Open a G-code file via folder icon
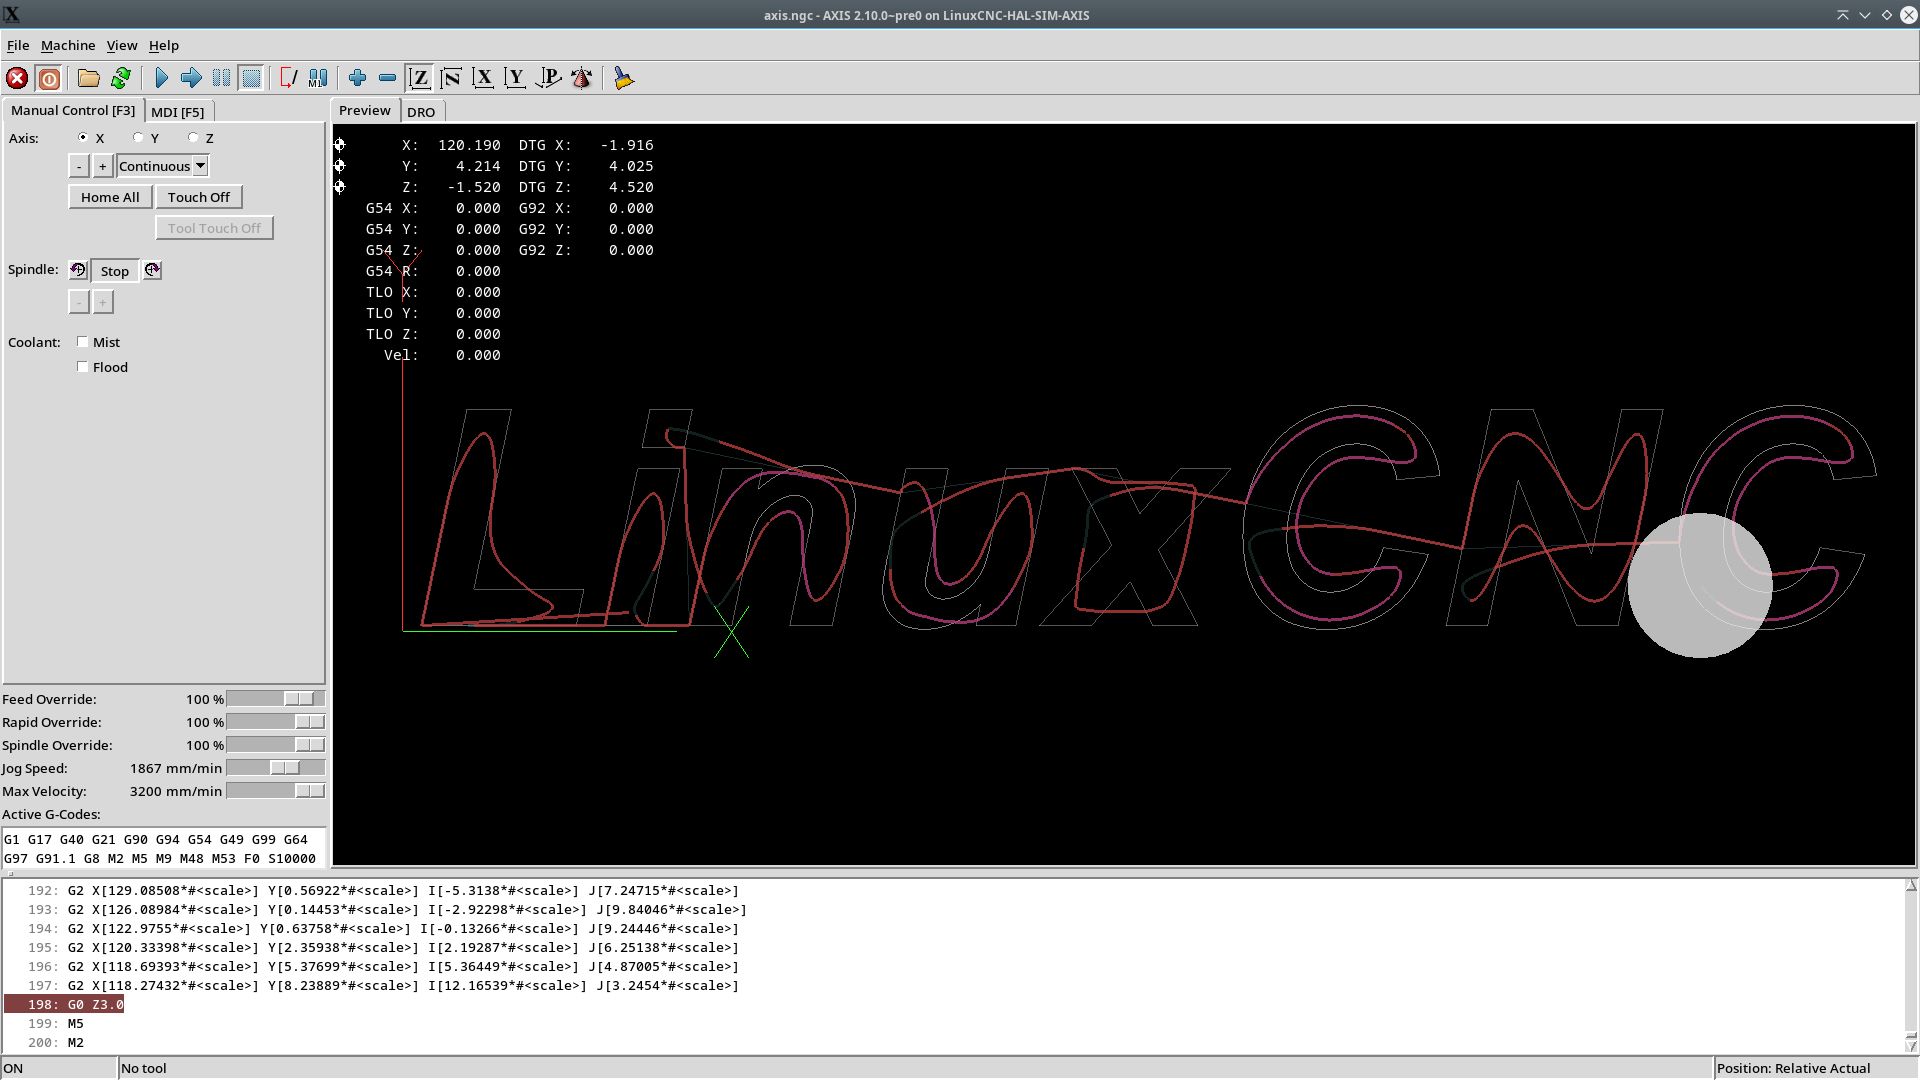 pos(89,78)
